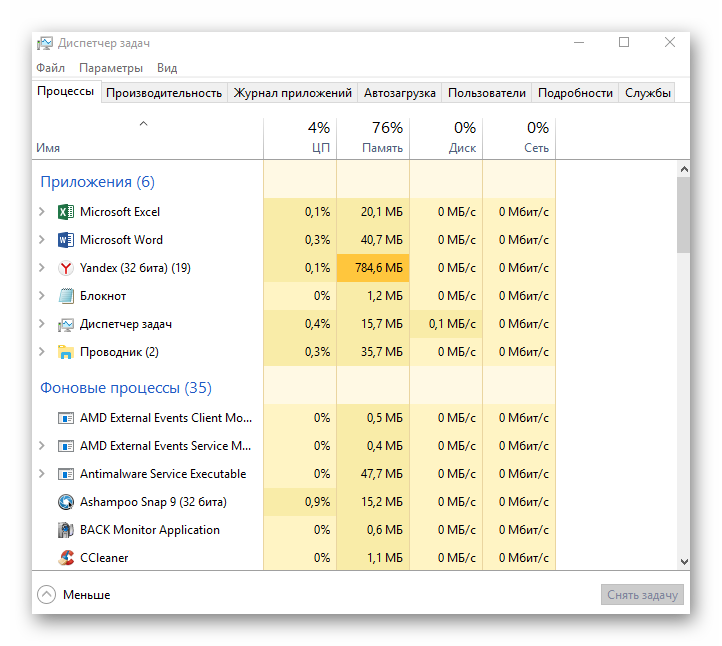Click the CCleaner icon
This screenshot has height=646, width=722.
click(x=65, y=558)
